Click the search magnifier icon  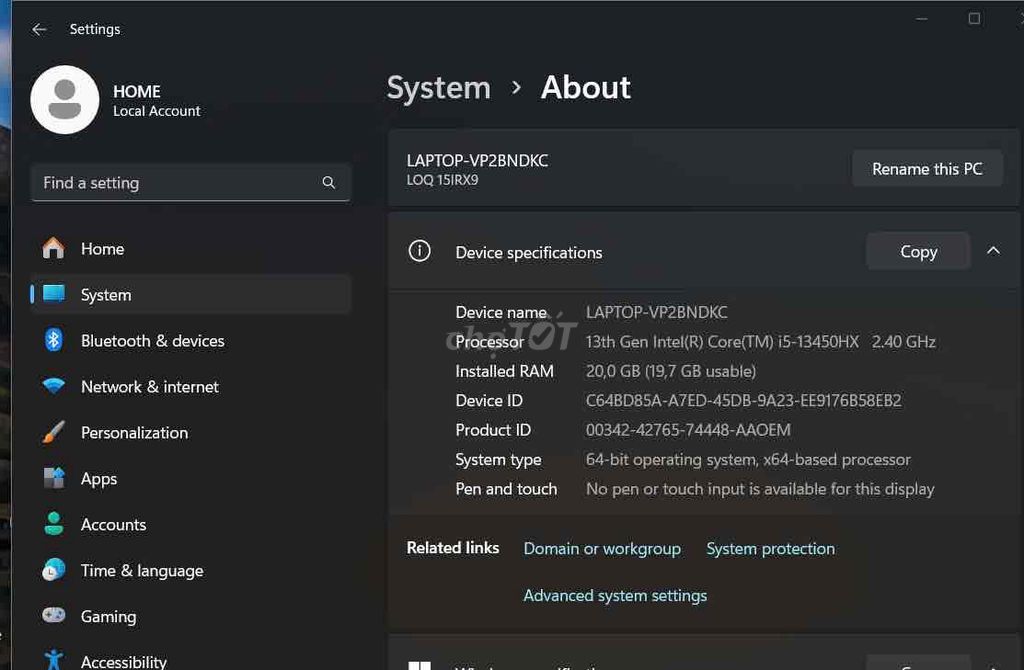(x=328, y=183)
